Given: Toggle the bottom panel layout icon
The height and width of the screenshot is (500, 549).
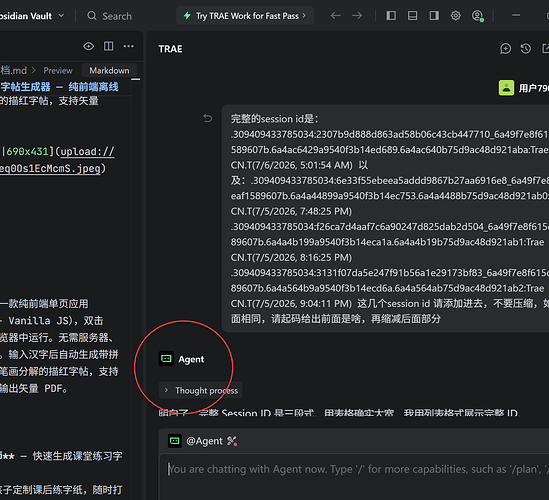Looking at the screenshot, I should click(412, 15).
